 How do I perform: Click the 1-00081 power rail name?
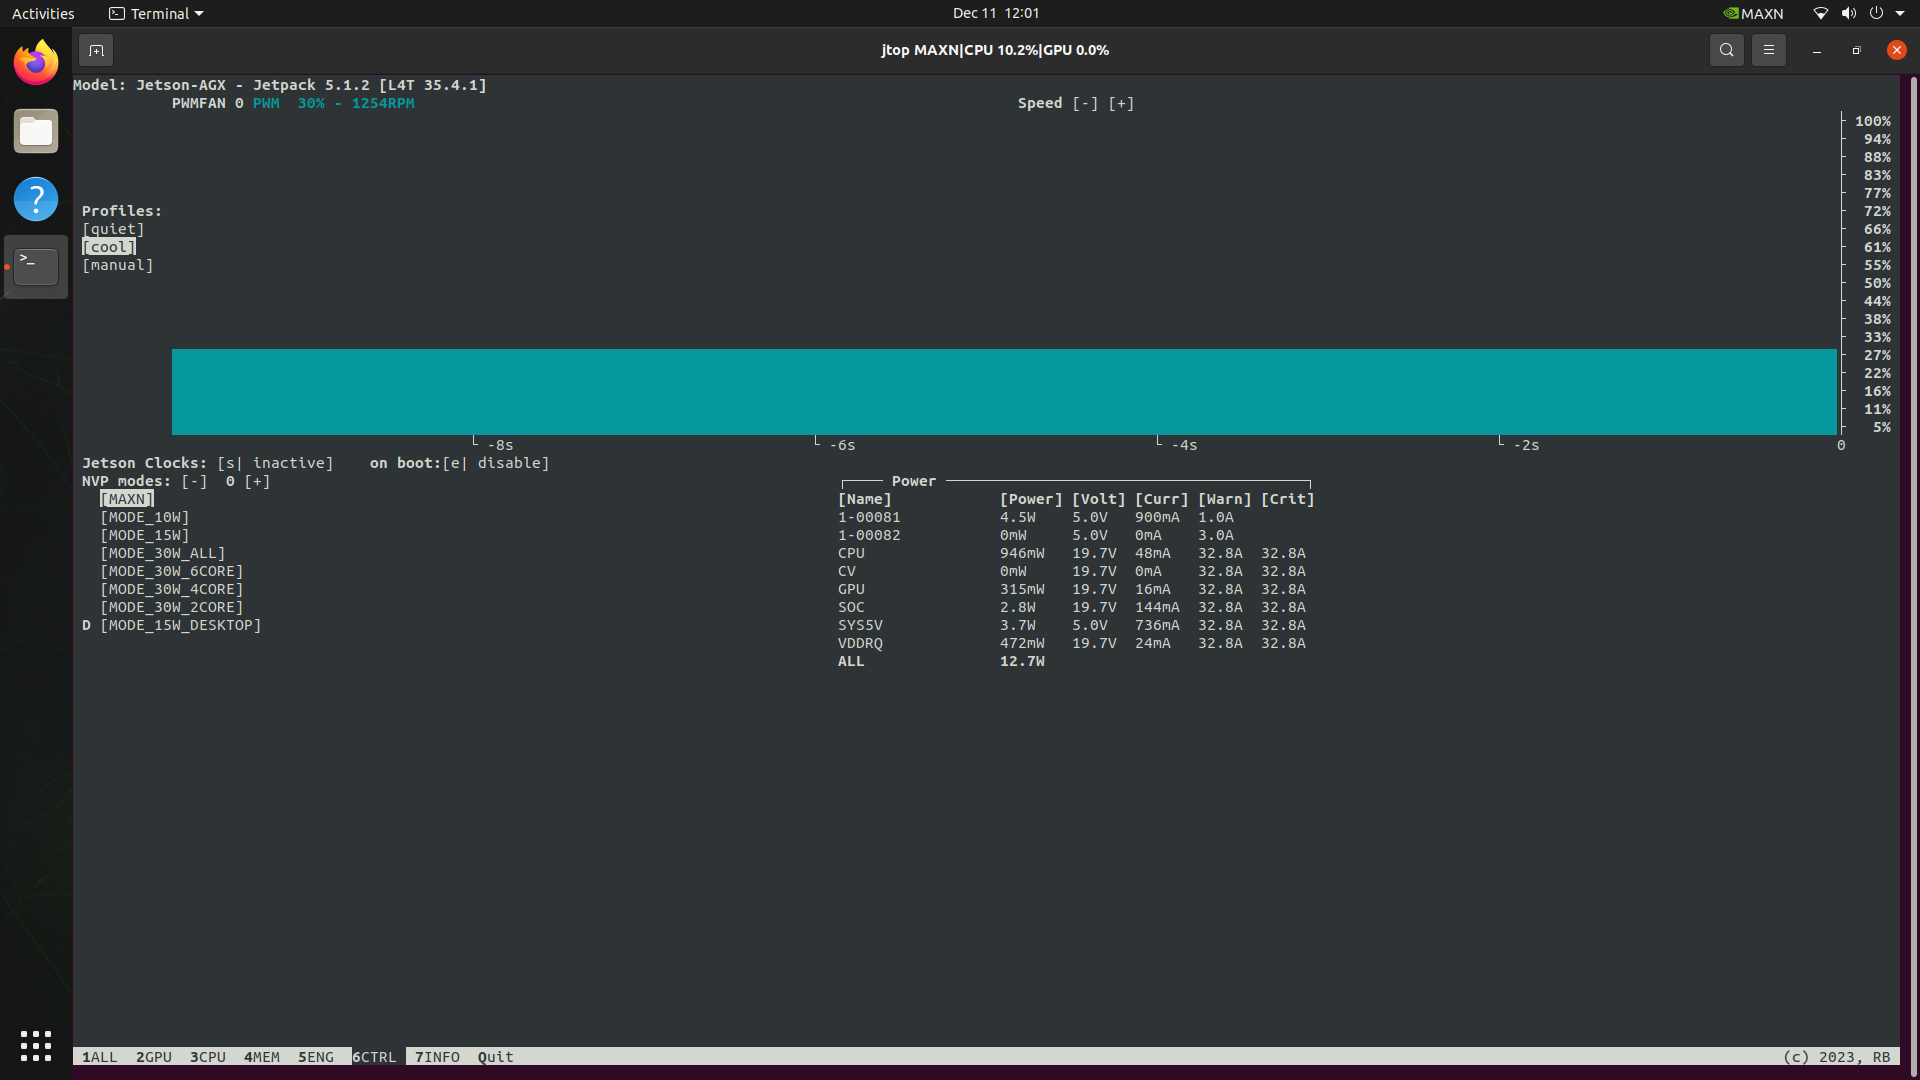pyautogui.click(x=869, y=517)
